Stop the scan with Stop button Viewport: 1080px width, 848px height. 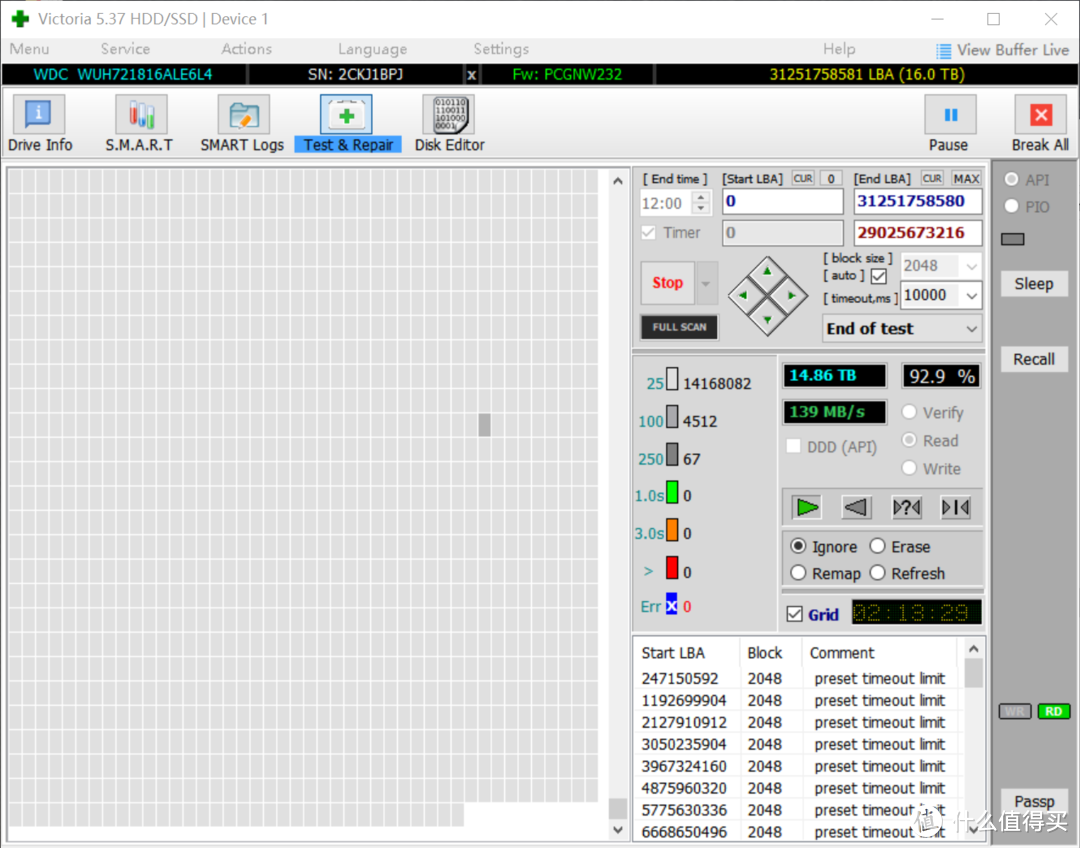pos(667,283)
